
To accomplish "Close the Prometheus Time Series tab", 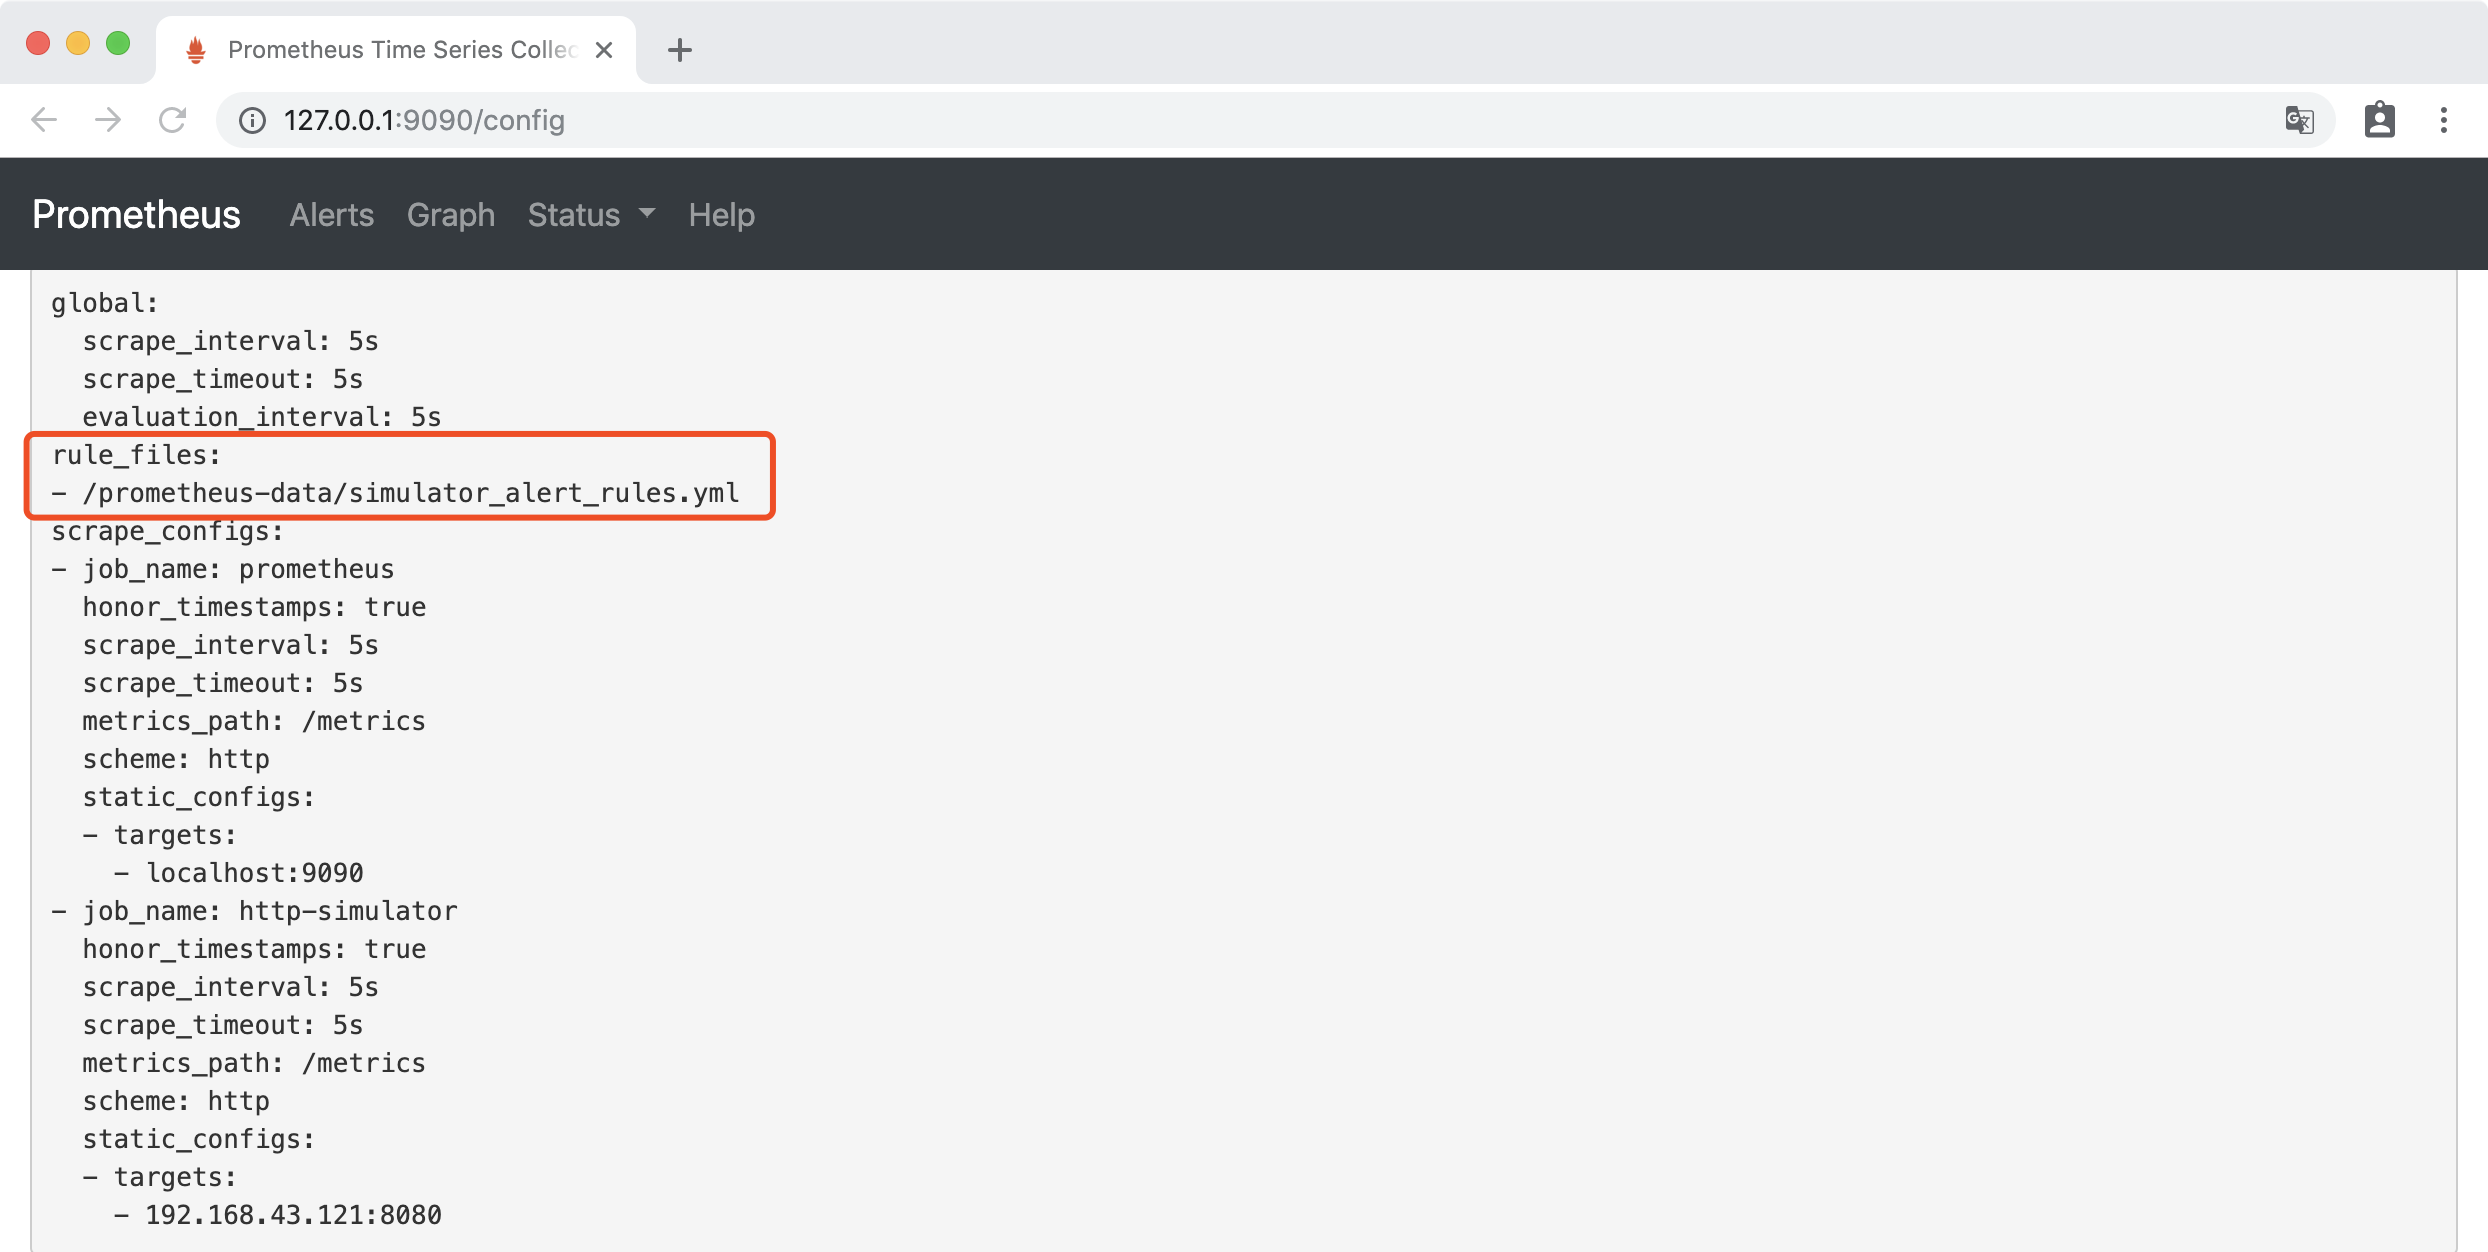I will [604, 50].
